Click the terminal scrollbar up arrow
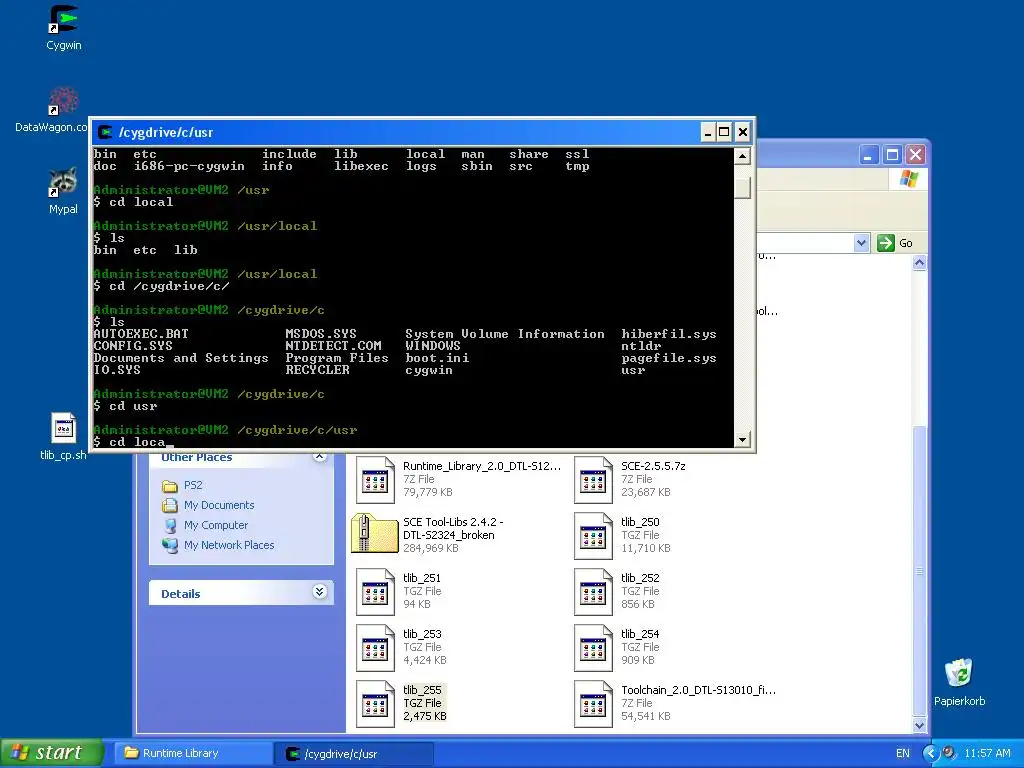Screen dimensions: 1024x768 coord(743,156)
